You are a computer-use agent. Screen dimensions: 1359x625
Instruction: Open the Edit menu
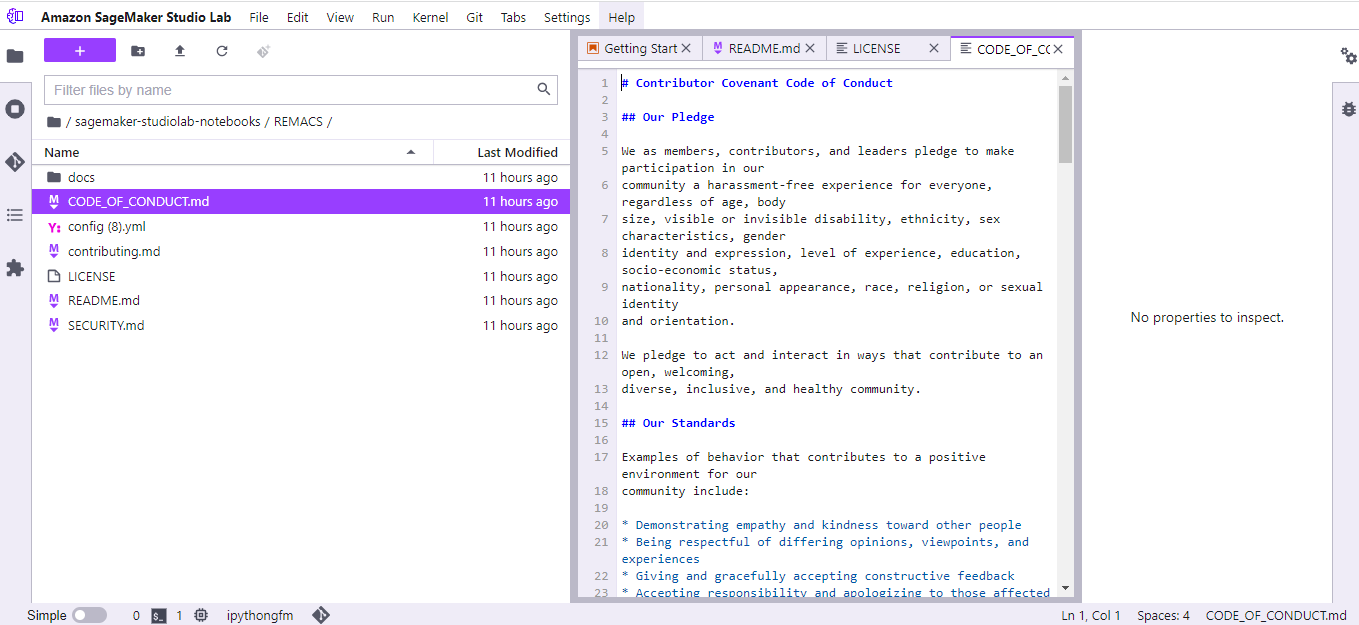[297, 17]
